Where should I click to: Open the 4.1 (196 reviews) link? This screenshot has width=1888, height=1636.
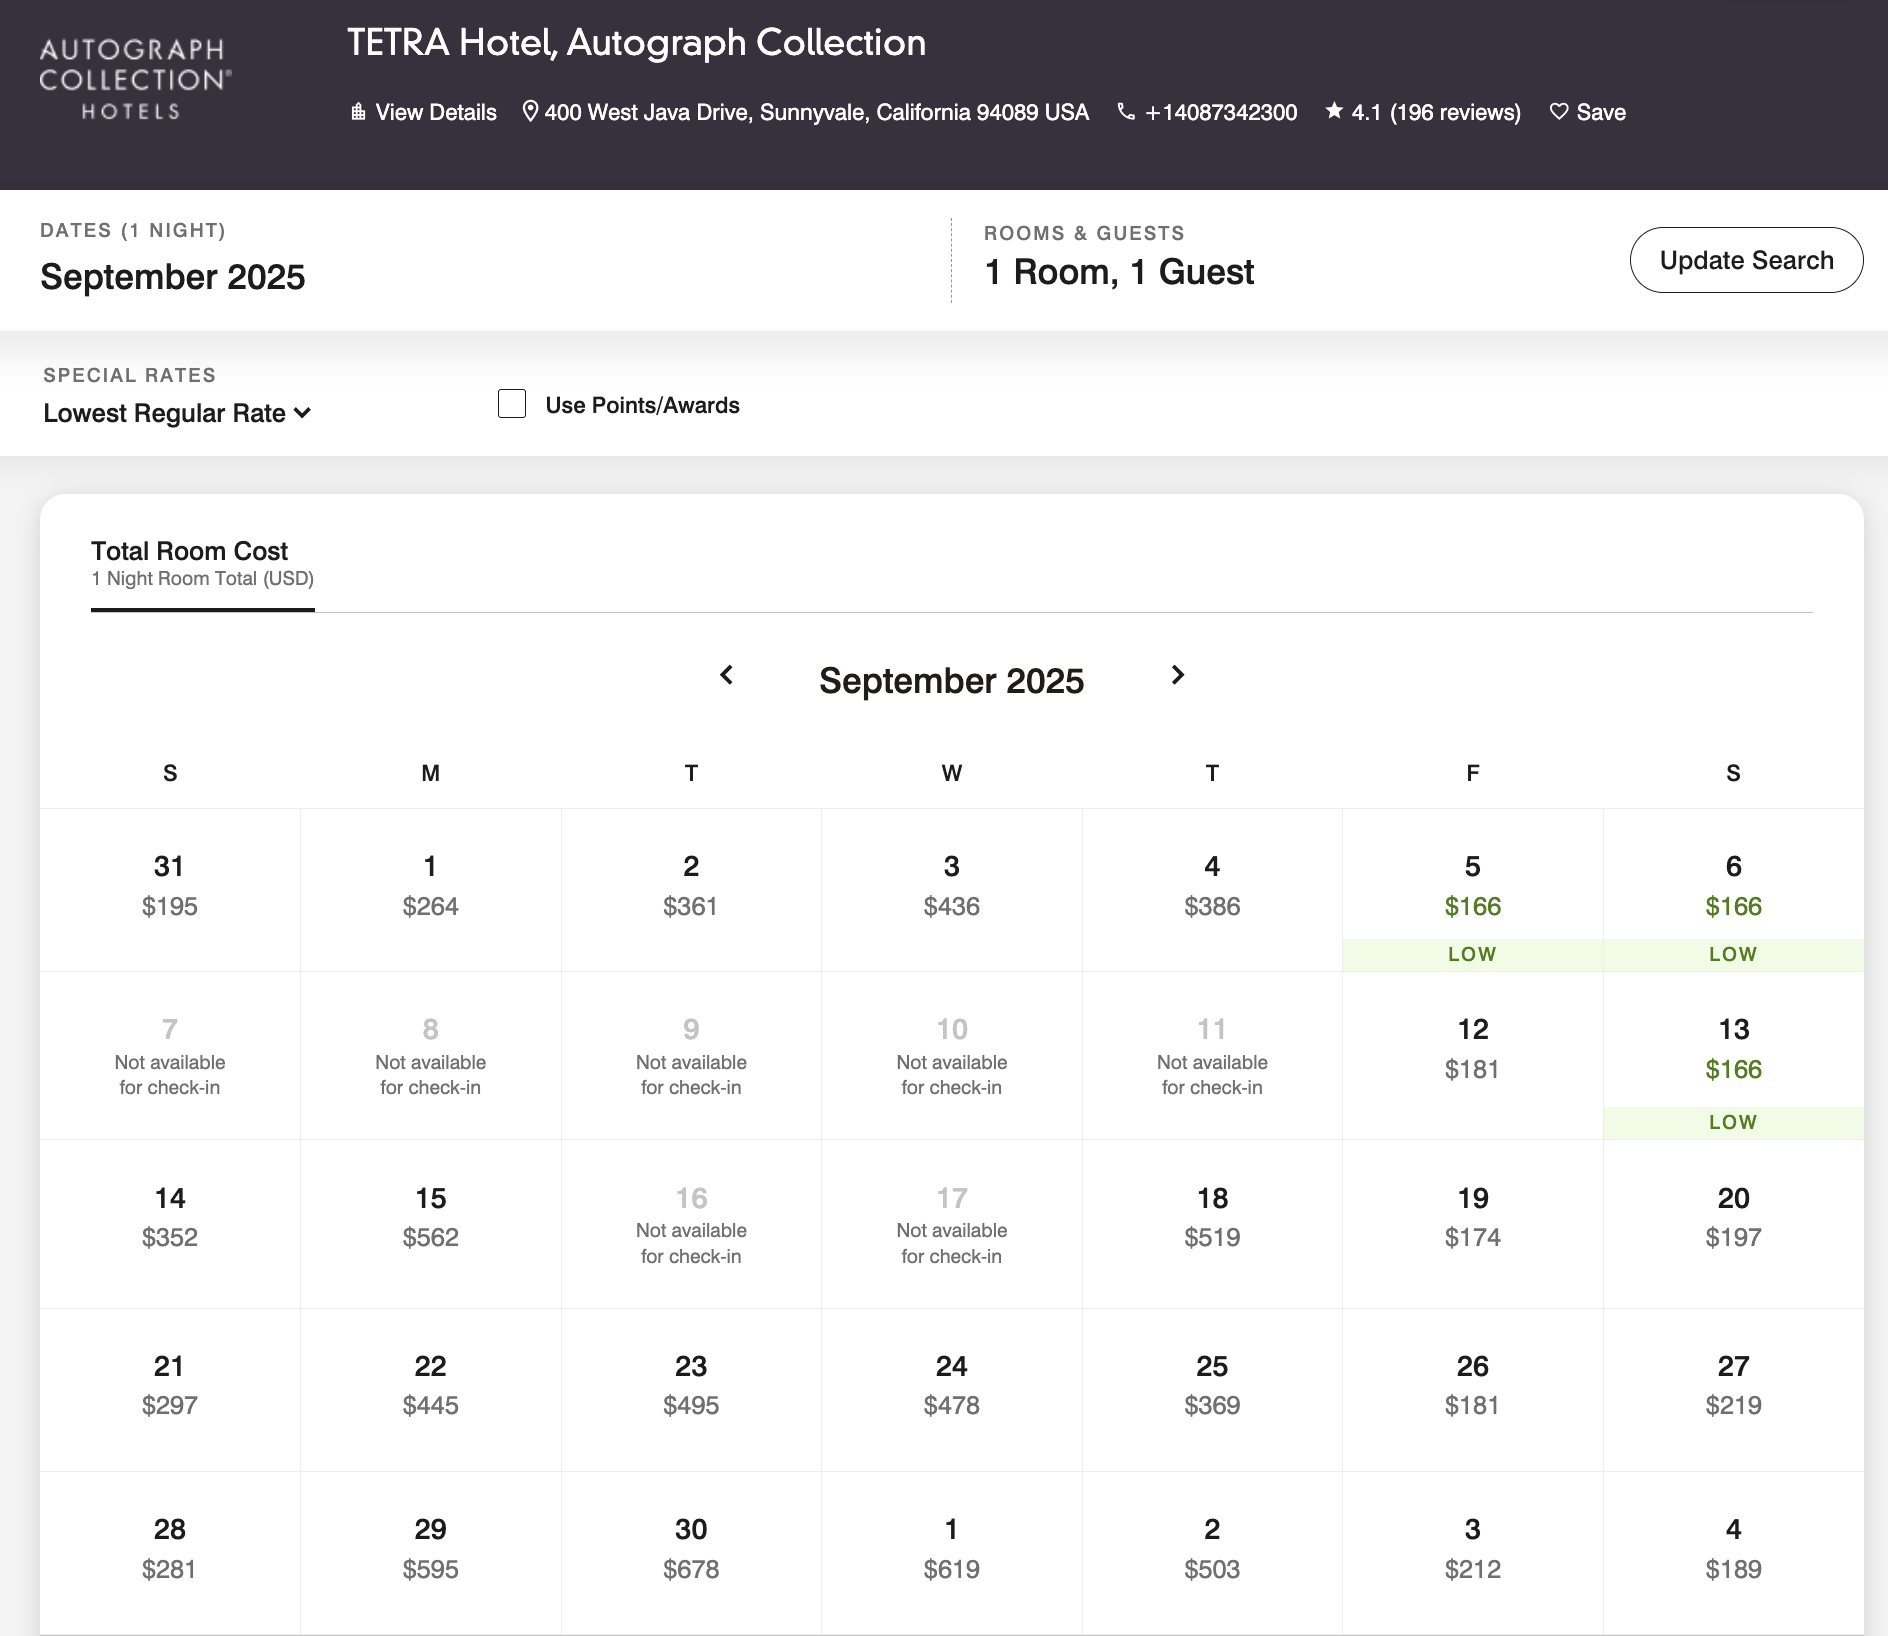pos(1436,112)
